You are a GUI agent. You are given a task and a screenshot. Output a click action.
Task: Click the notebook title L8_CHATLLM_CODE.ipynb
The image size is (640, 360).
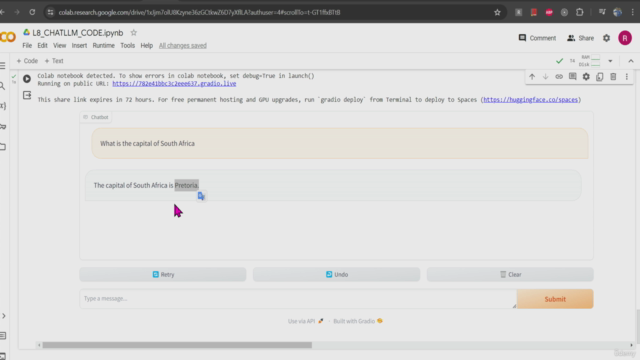[x=78, y=33]
